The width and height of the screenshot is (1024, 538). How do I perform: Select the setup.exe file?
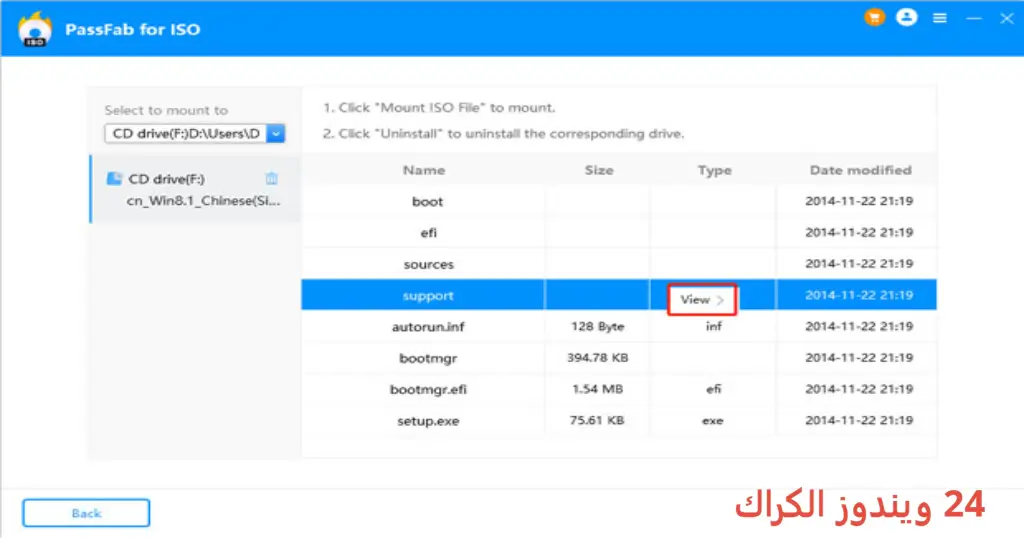coord(428,420)
